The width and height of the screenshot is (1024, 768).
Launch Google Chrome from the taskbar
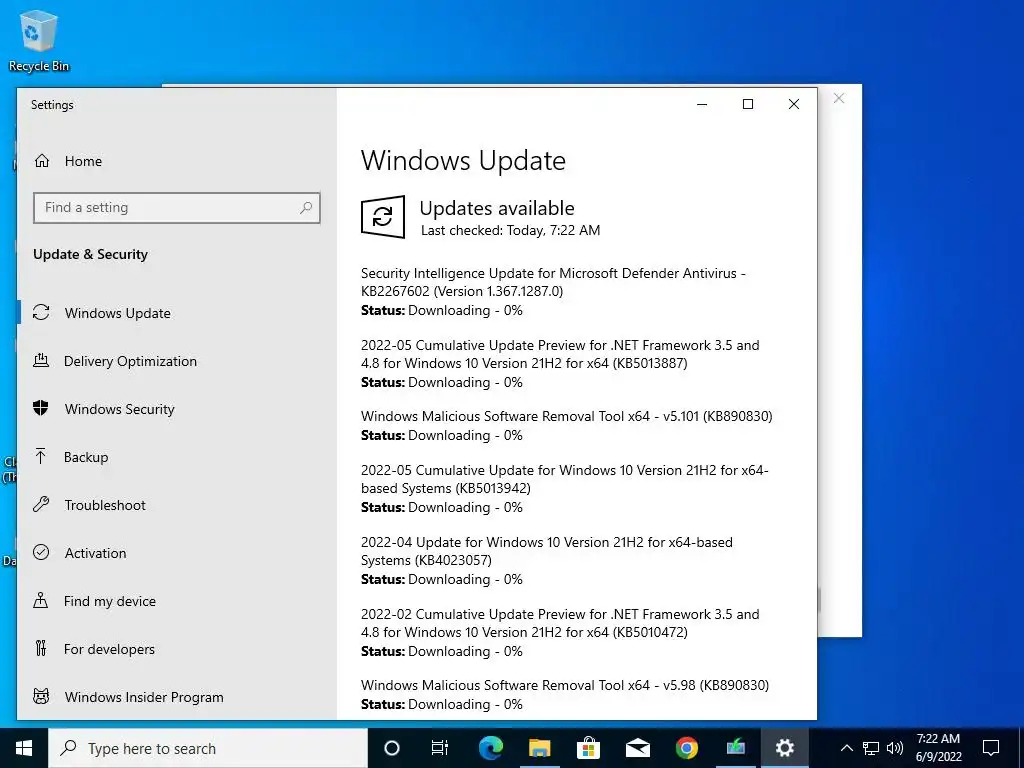point(686,748)
